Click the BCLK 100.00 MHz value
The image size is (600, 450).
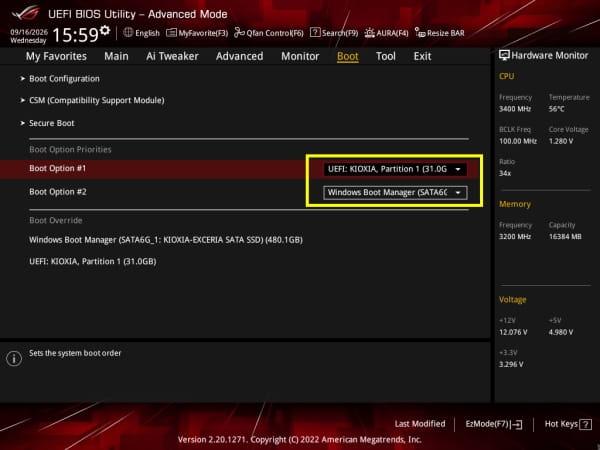point(518,141)
